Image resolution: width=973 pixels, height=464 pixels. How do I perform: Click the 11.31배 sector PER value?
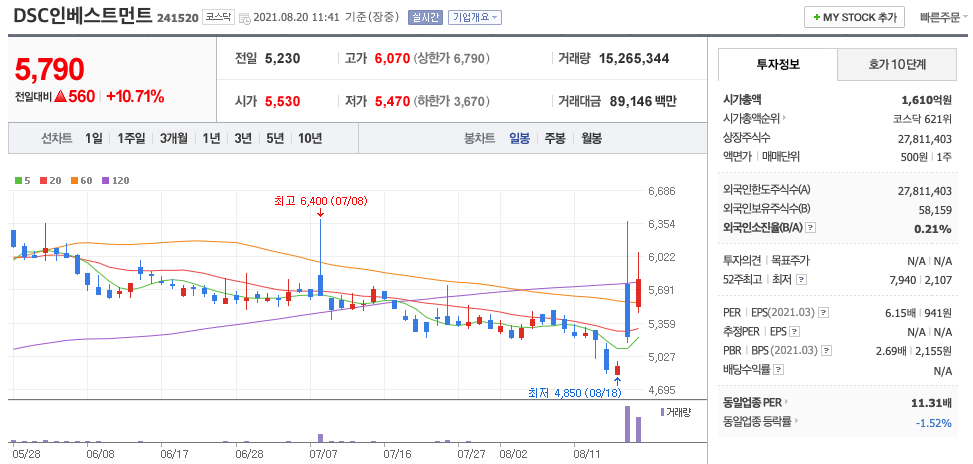pos(931,403)
